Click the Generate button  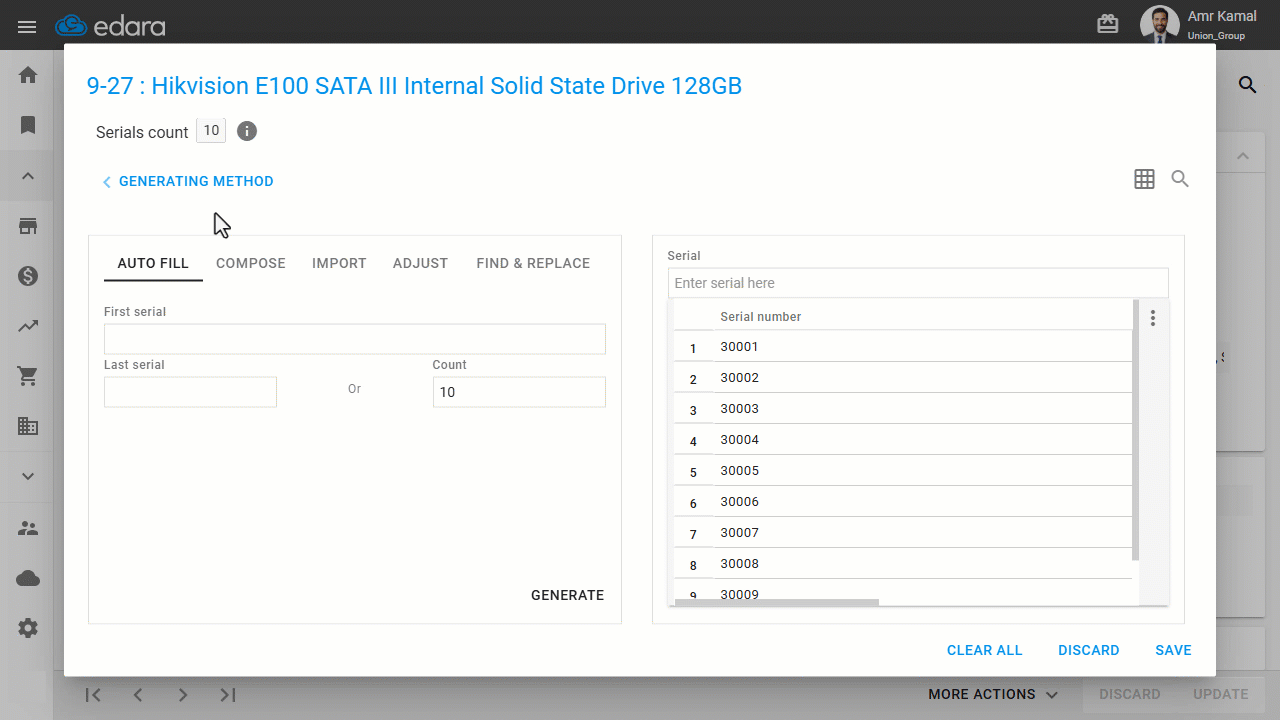point(567,595)
